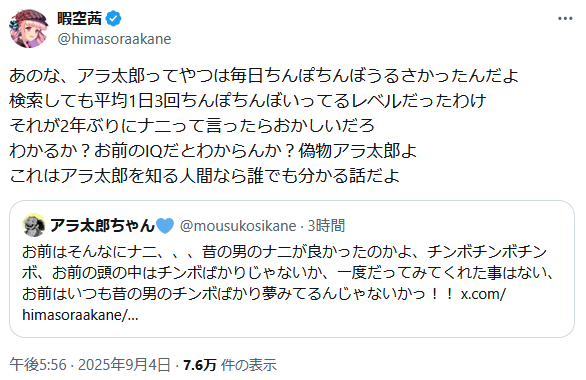Click the 午後5:56 post time

[x=38, y=365]
